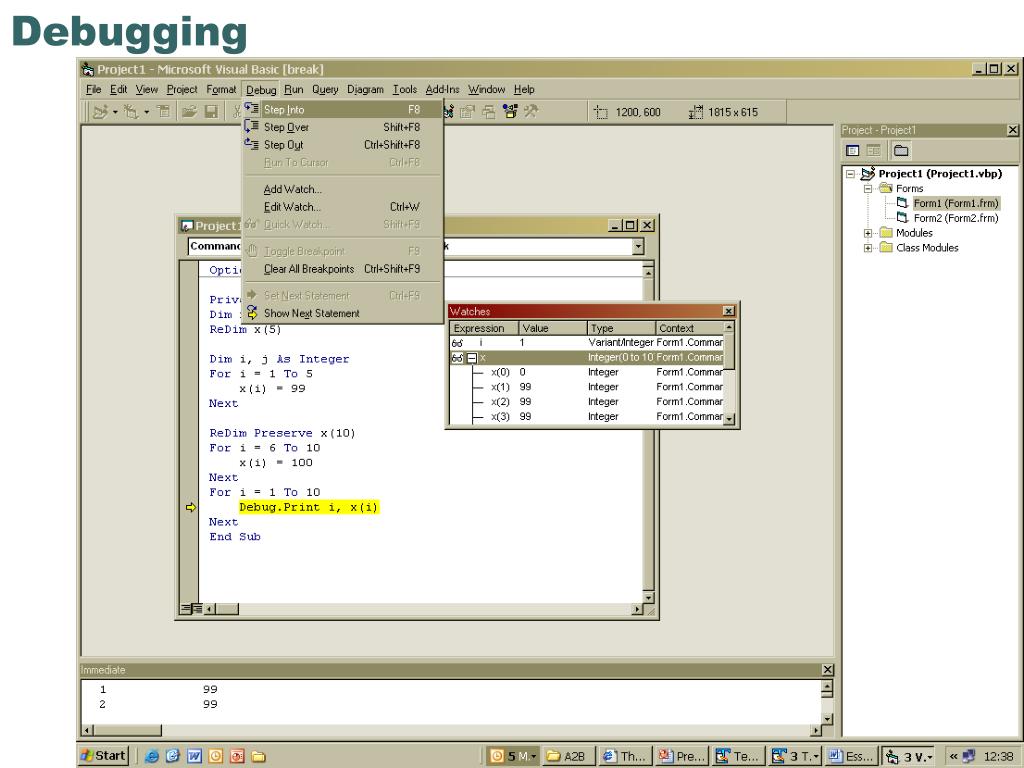Viewport: 1024px width, 768px height.
Task: Open the Project menu
Action: pos(182,89)
